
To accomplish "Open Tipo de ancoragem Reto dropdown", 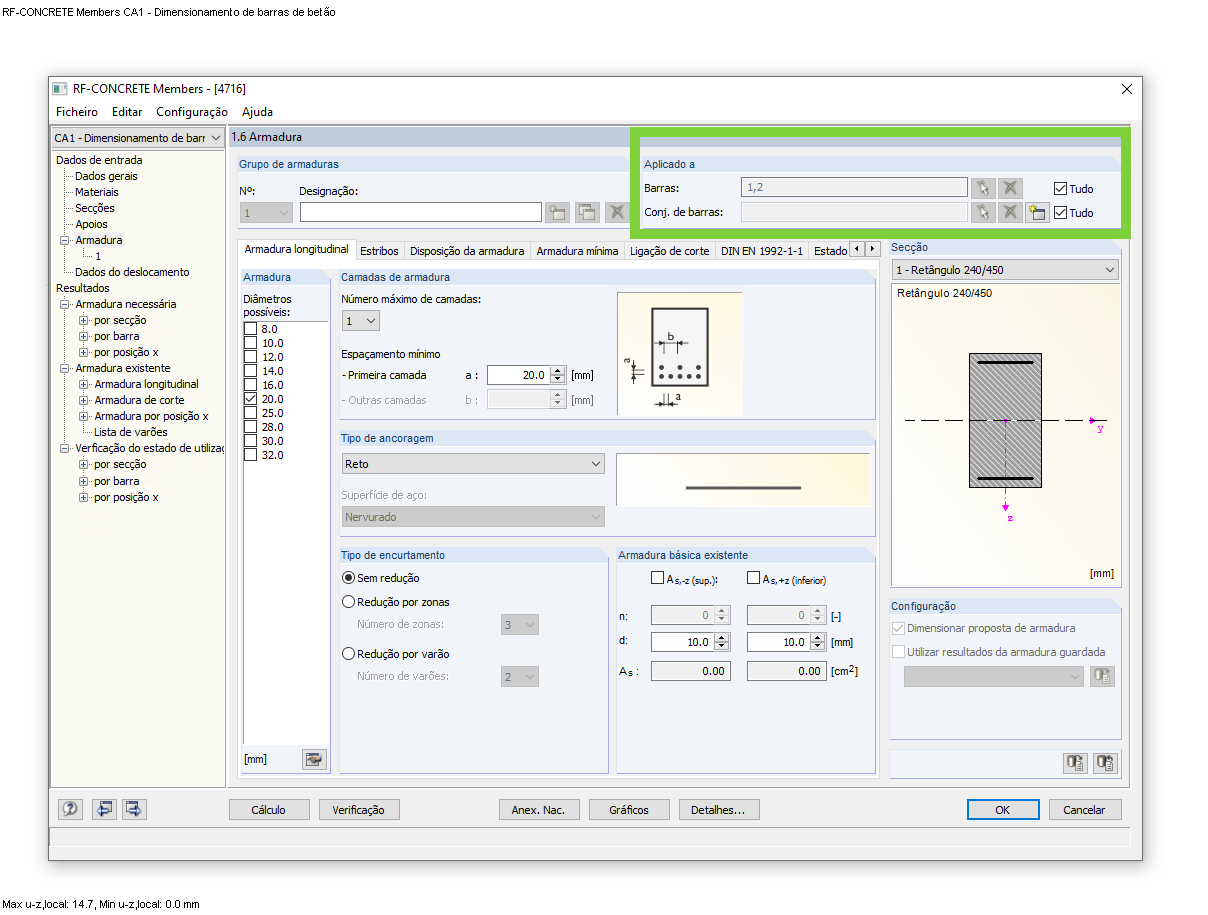I will [x=473, y=464].
